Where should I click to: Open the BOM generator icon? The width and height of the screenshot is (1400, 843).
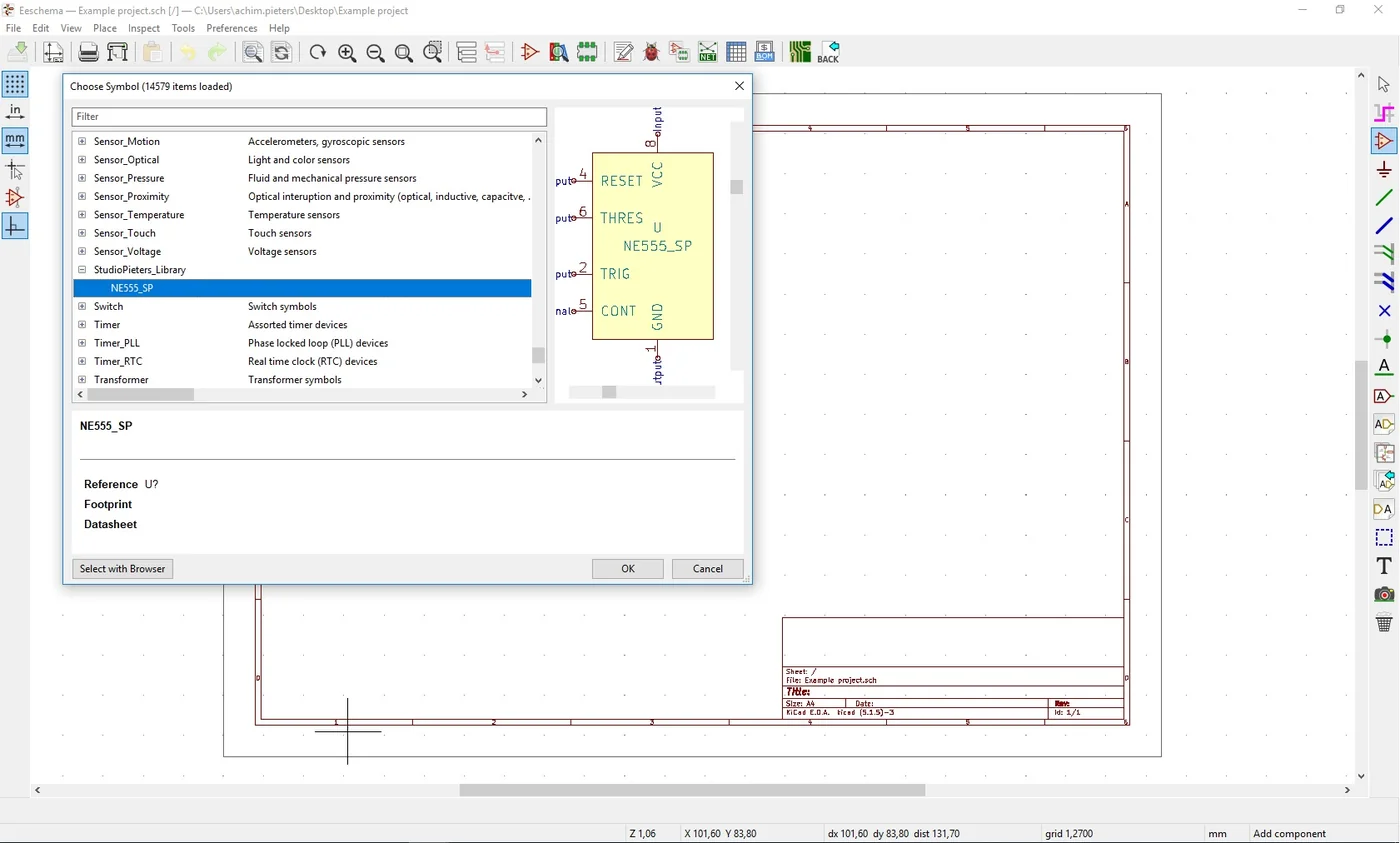765,52
